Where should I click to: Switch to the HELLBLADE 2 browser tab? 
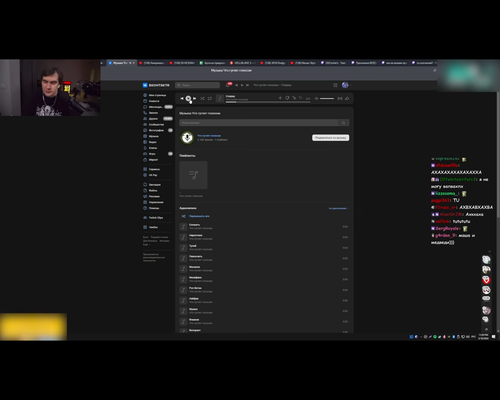click(x=242, y=63)
